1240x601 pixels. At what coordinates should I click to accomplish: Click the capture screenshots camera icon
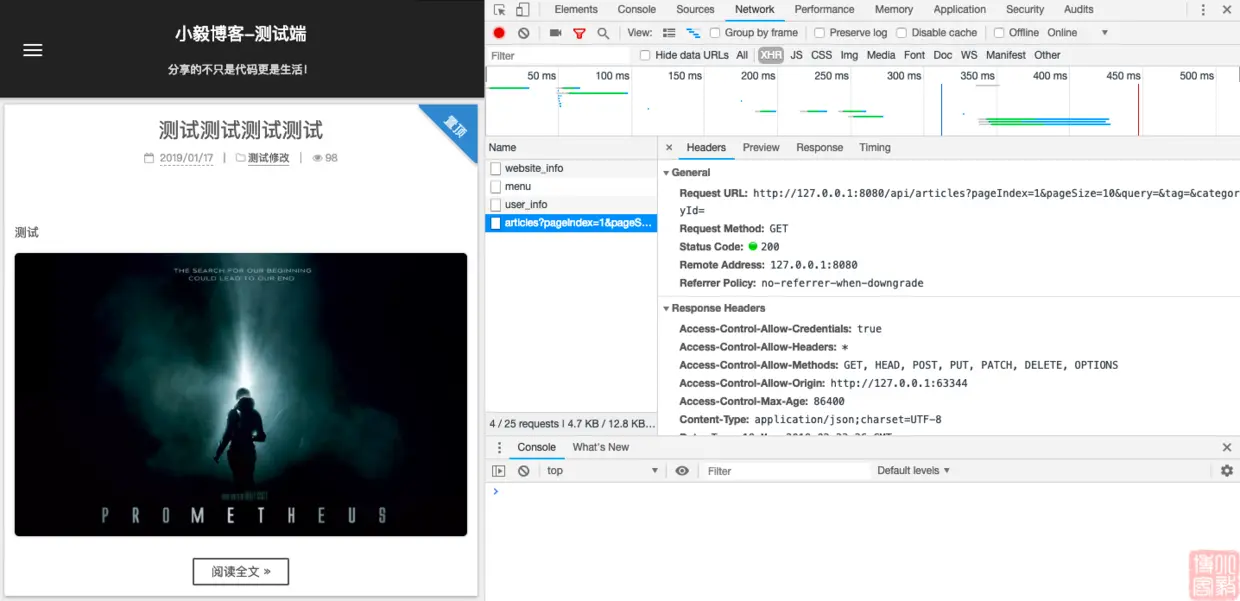click(x=555, y=33)
